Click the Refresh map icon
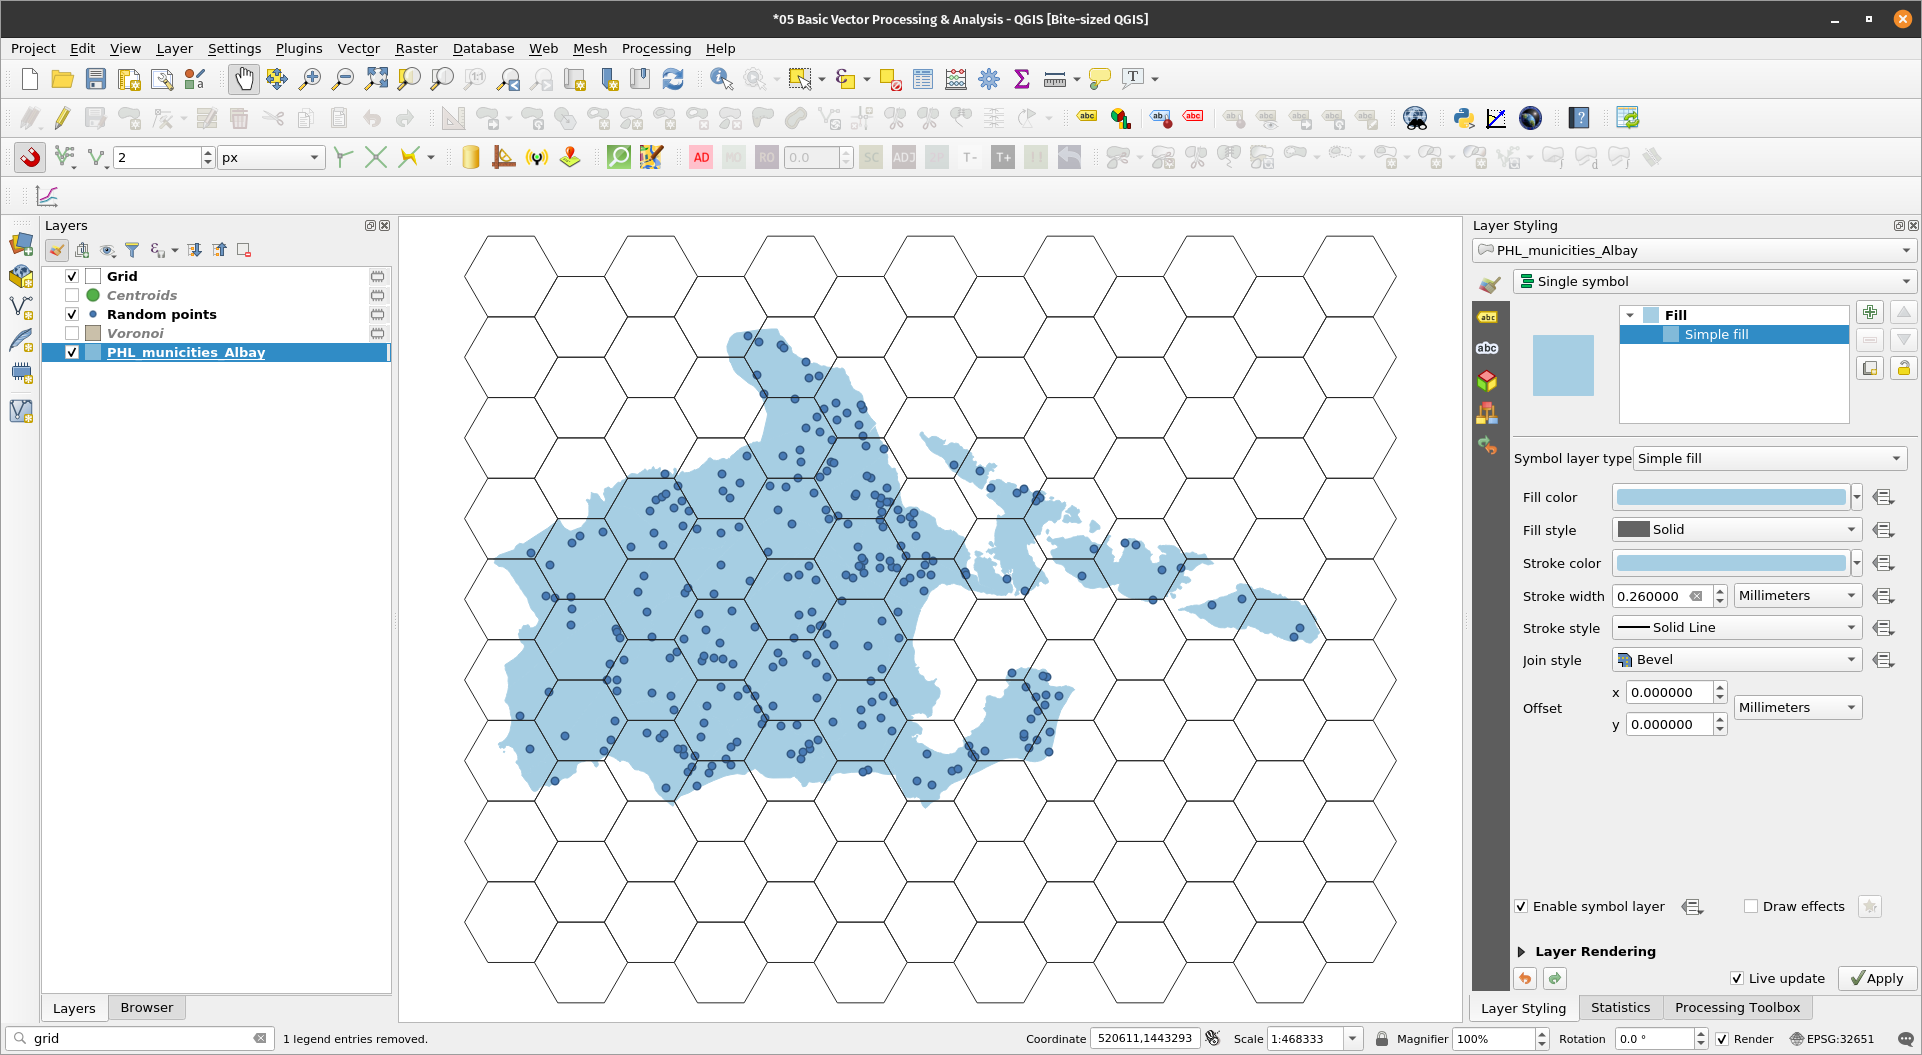 coord(673,79)
